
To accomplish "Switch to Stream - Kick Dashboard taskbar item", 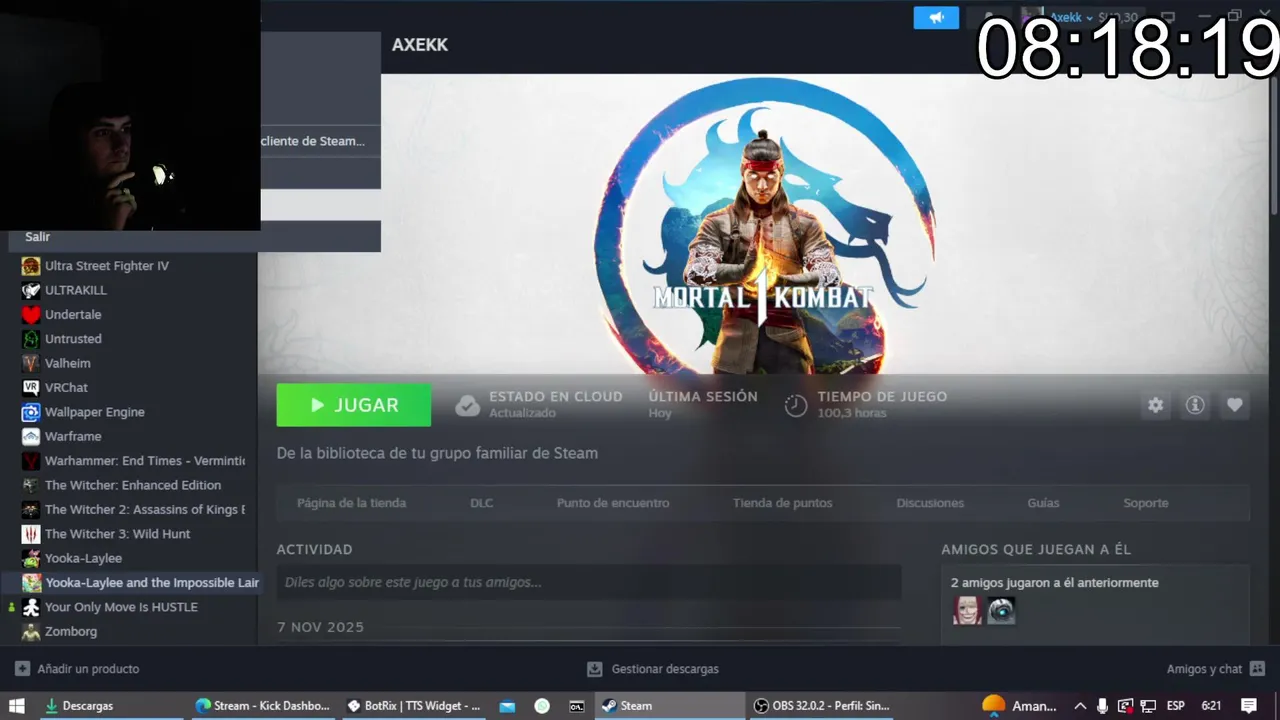I will click(x=263, y=705).
